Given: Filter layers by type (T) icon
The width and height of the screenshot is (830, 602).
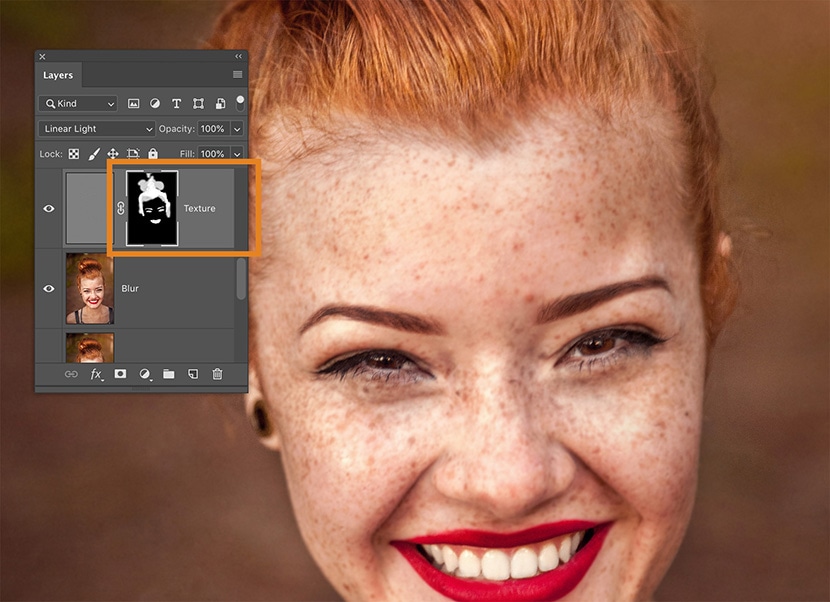Looking at the screenshot, I should point(177,104).
